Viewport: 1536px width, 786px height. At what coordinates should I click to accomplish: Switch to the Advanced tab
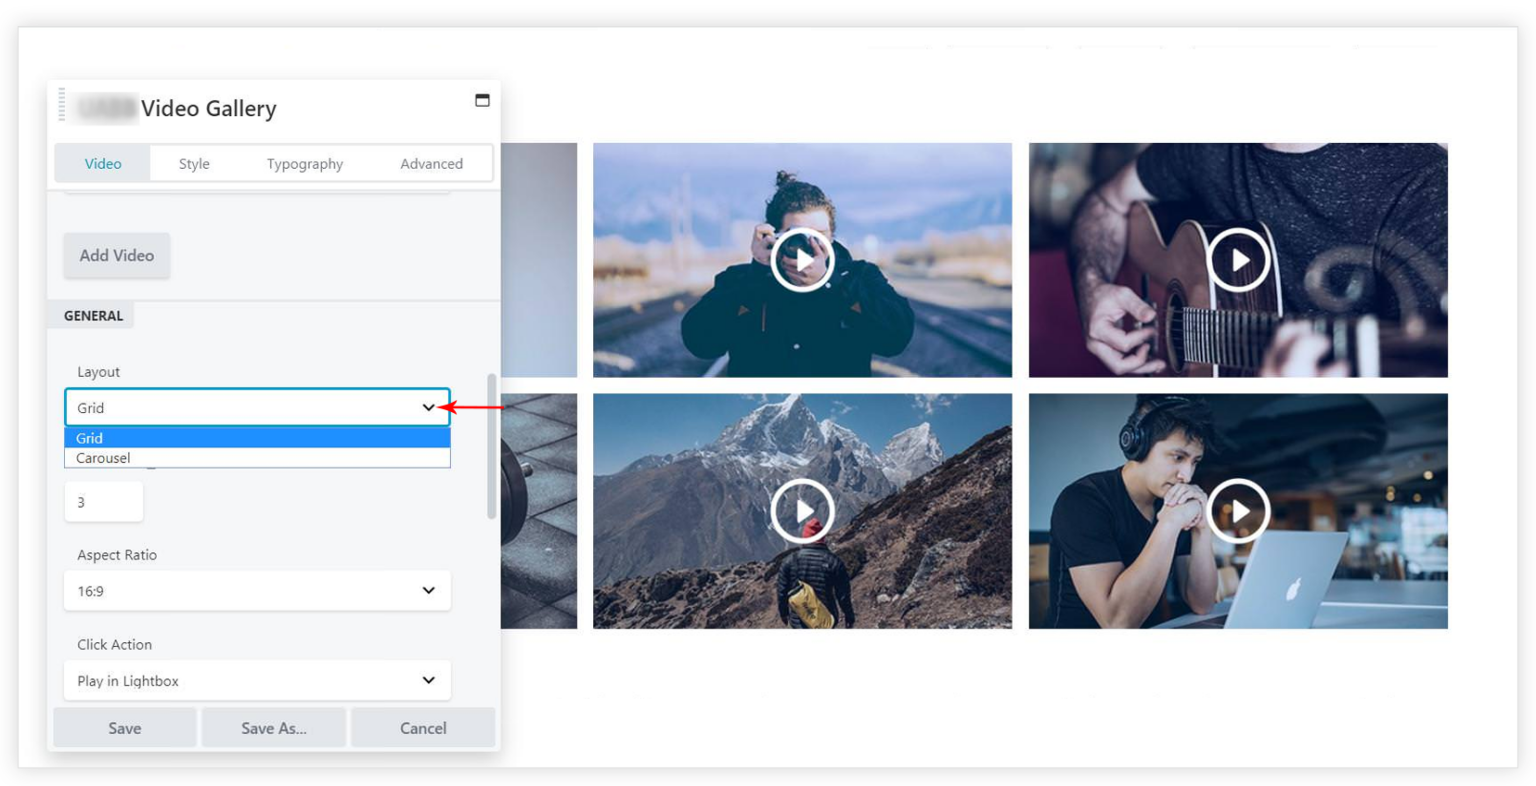click(431, 163)
